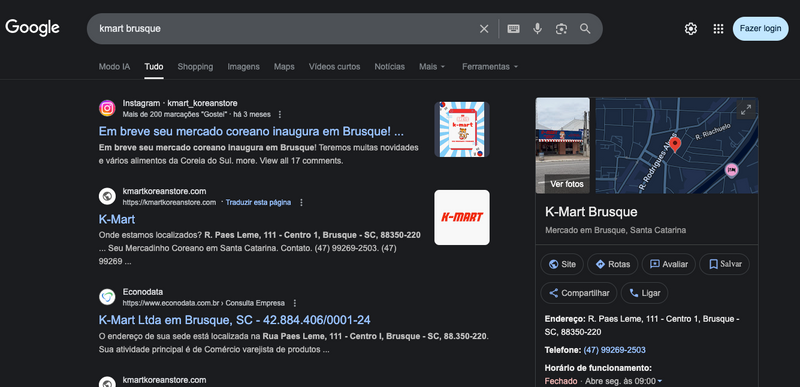
Task: Switch to Modo IA tab
Action: click(x=114, y=67)
